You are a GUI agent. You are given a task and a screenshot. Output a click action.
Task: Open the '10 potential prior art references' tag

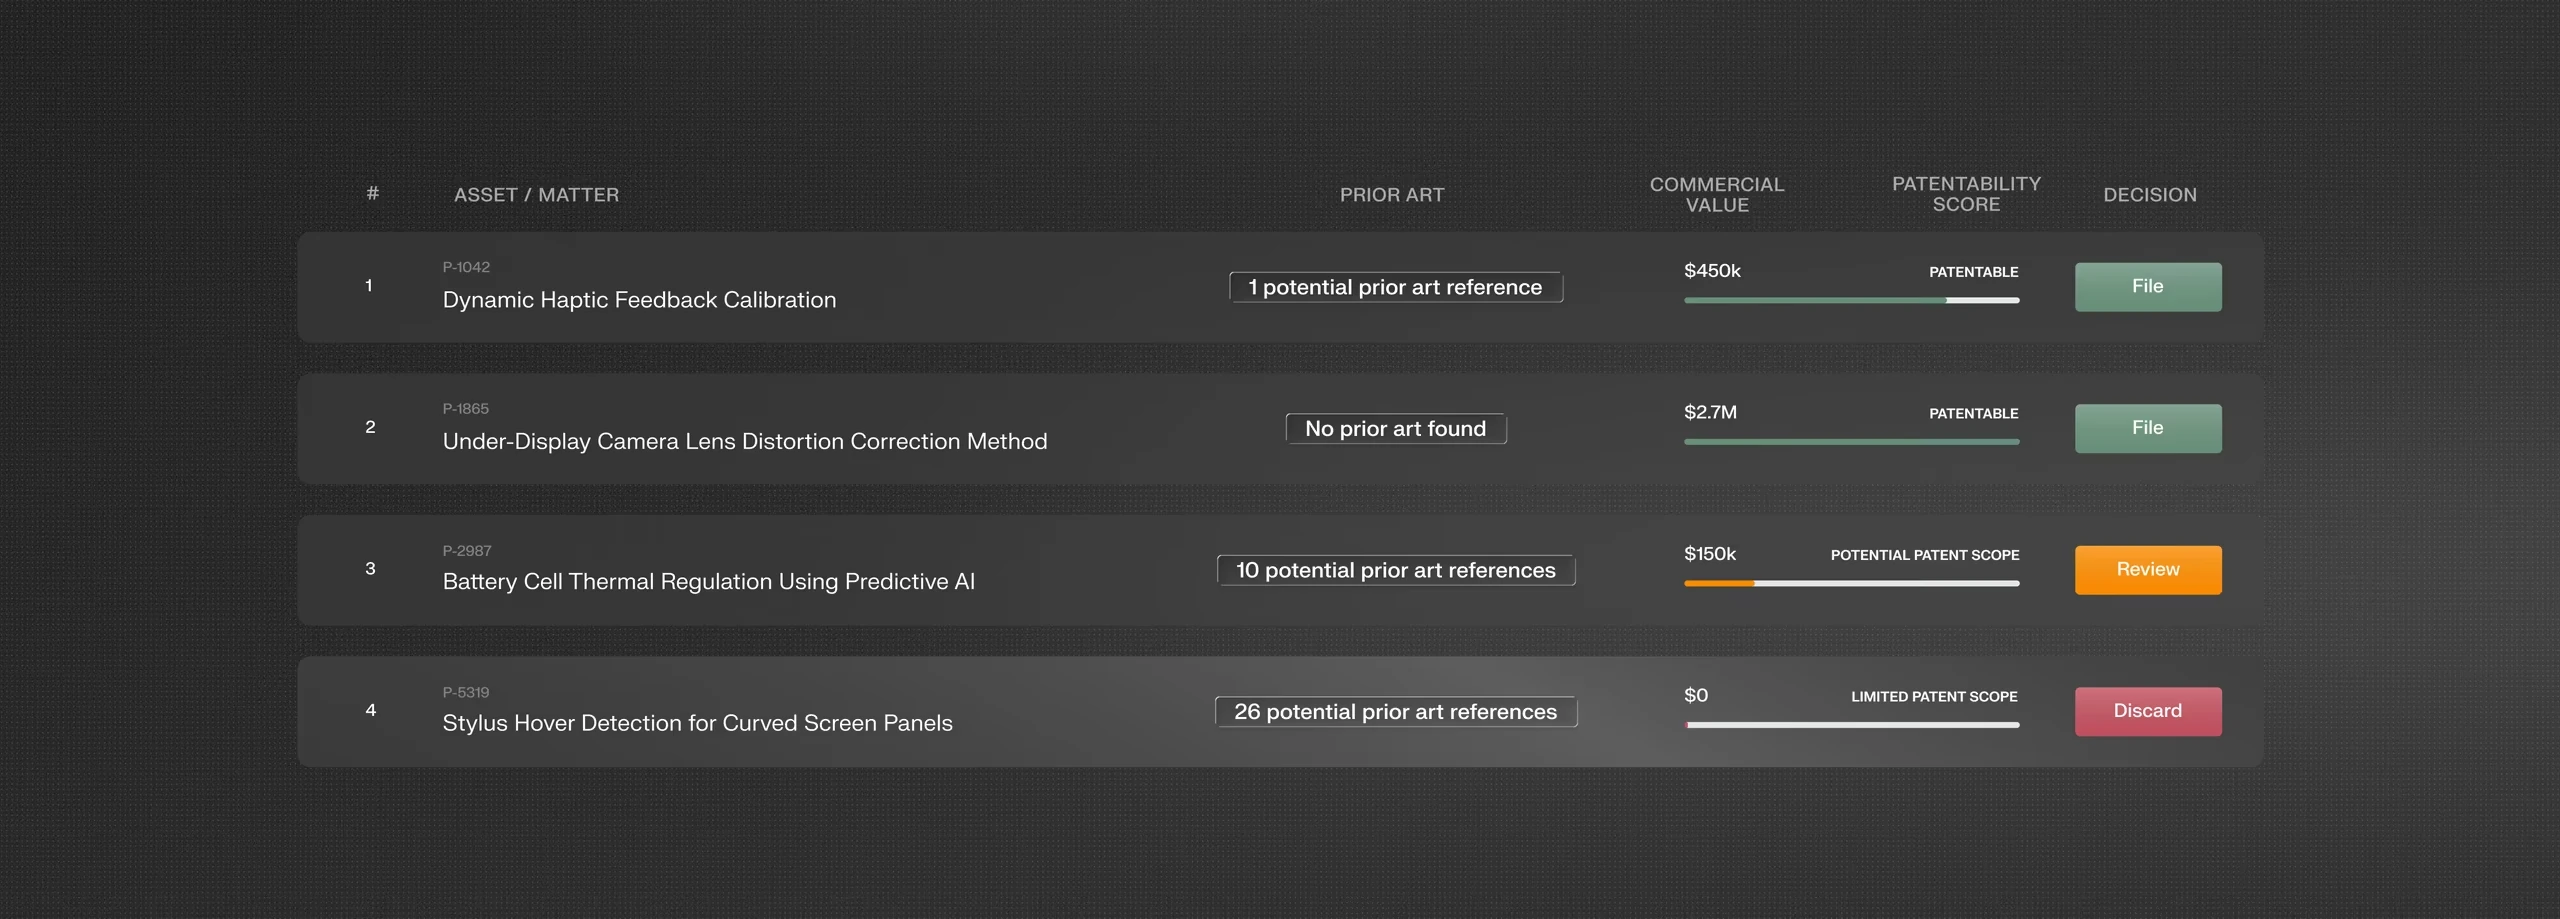[x=1396, y=570]
